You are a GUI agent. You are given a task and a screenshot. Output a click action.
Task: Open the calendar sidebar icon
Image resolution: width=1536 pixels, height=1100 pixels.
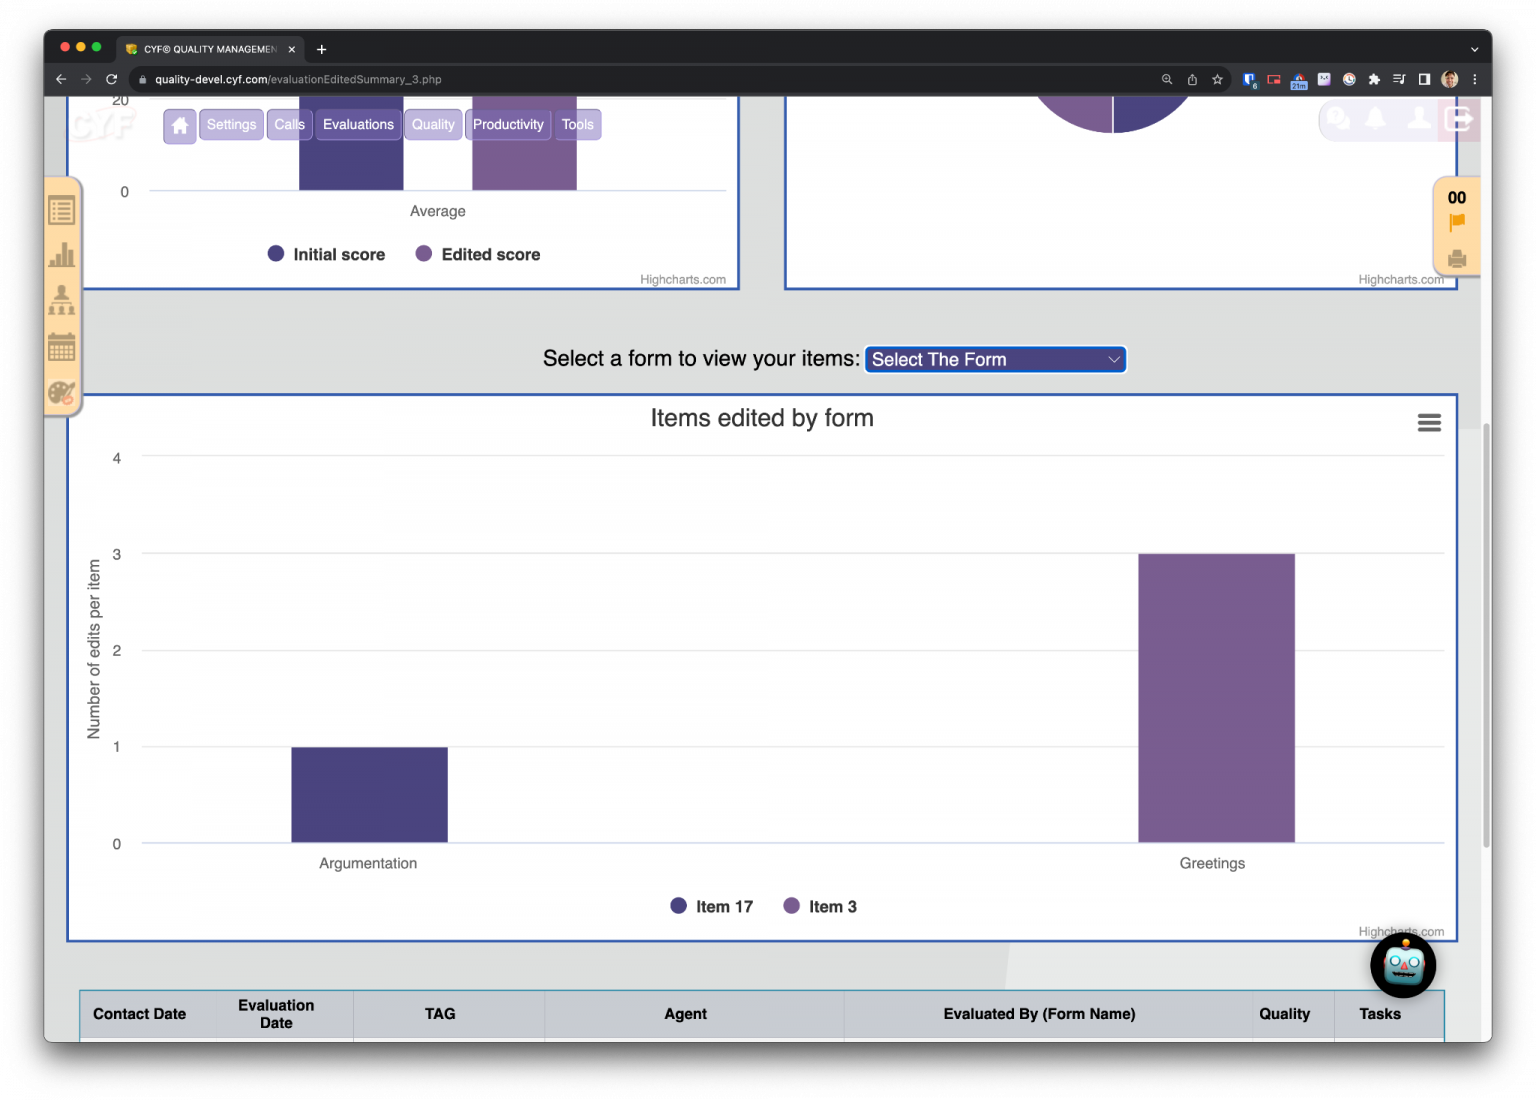click(x=61, y=346)
